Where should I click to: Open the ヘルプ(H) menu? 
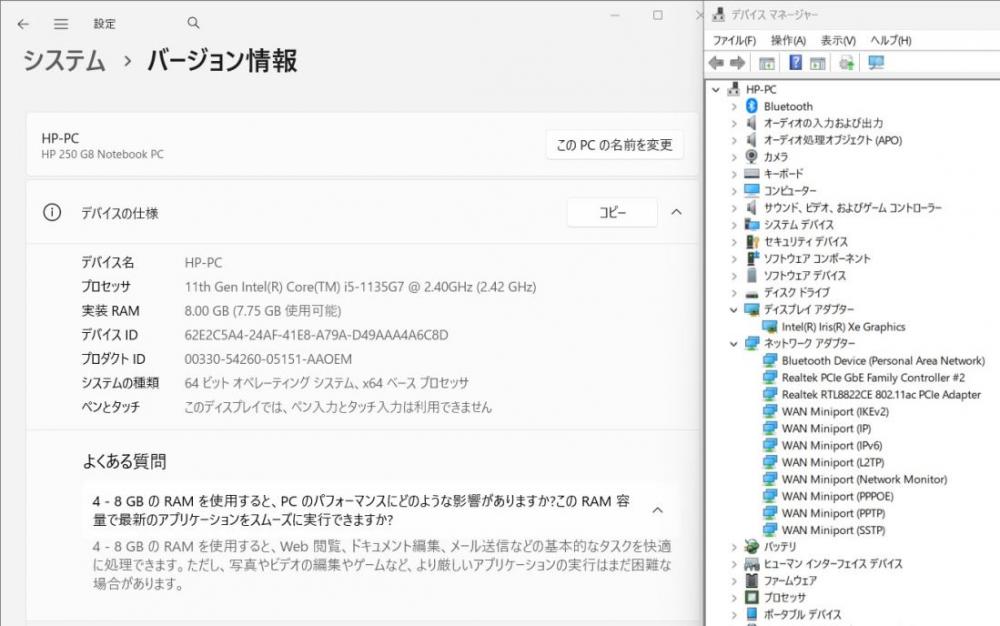click(x=891, y=40)
